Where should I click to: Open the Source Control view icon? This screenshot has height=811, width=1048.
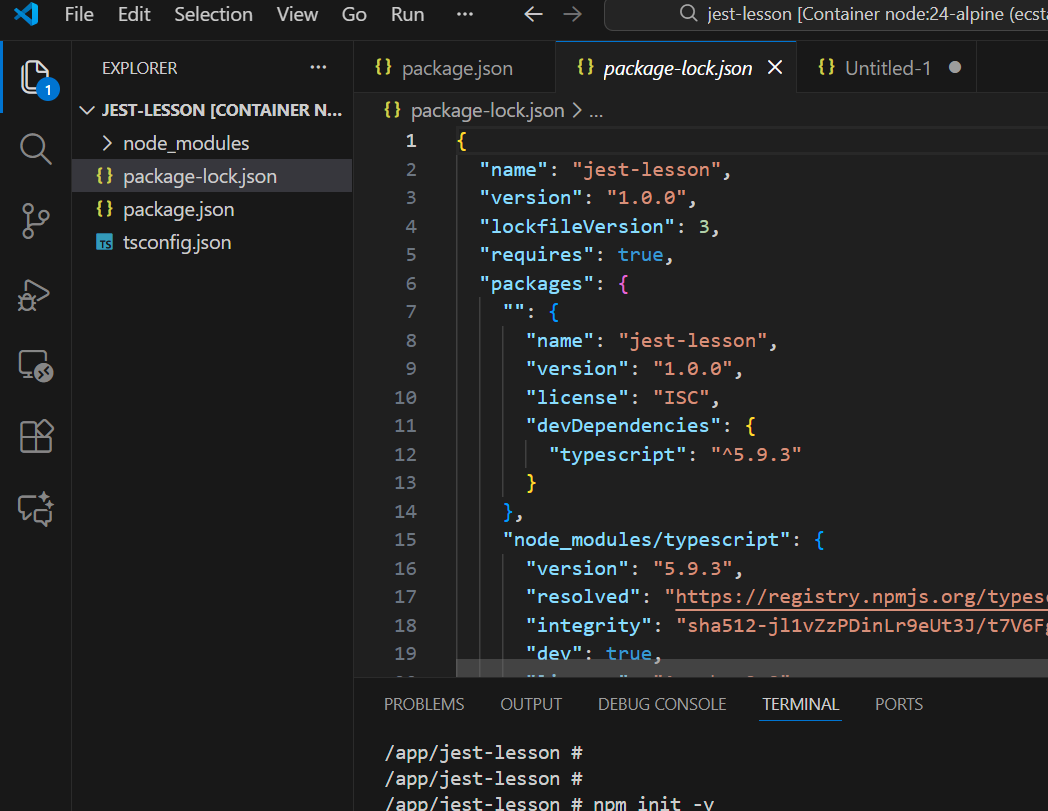(35, 221)
